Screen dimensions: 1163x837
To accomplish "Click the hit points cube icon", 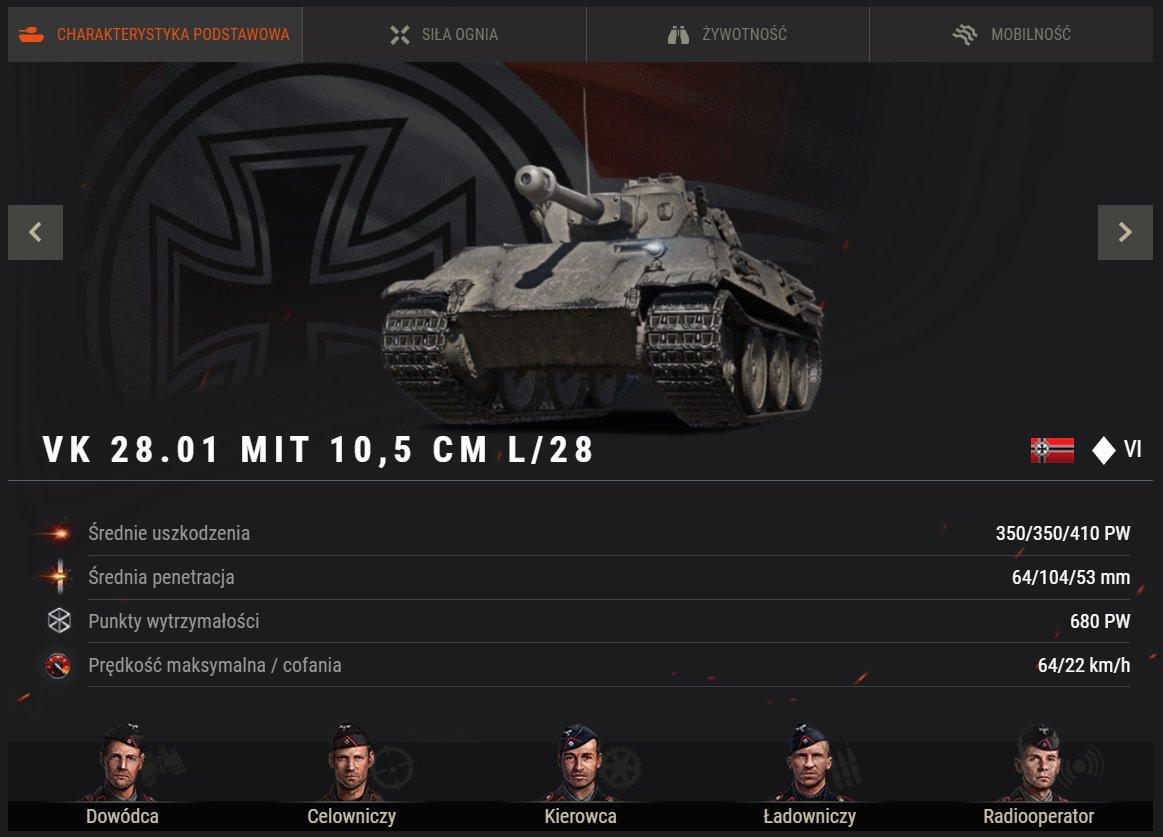I will pos(59,621).
